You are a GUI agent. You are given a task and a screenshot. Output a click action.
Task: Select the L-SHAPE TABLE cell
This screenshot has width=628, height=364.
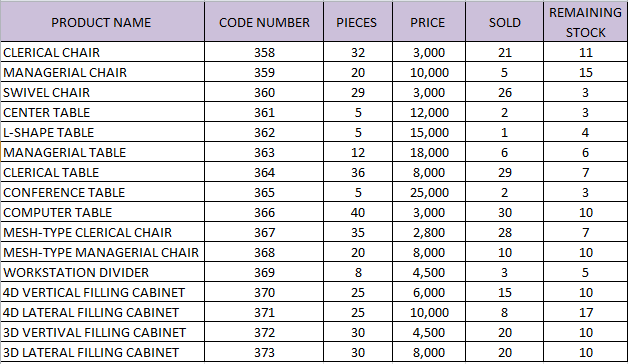(103, 132)
